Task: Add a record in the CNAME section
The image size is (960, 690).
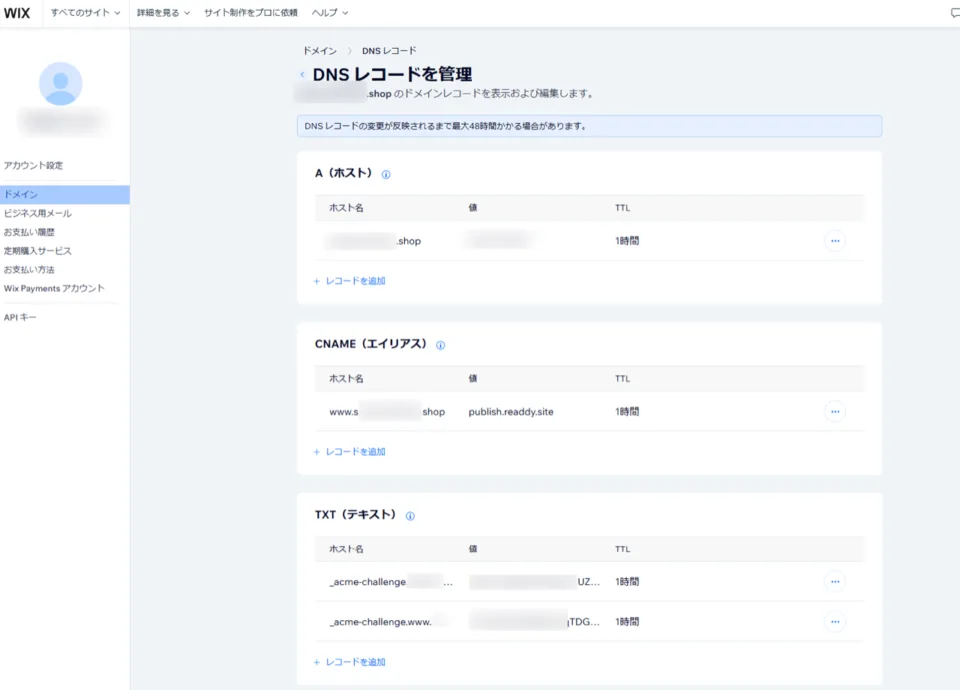Action: click(350, 452)
